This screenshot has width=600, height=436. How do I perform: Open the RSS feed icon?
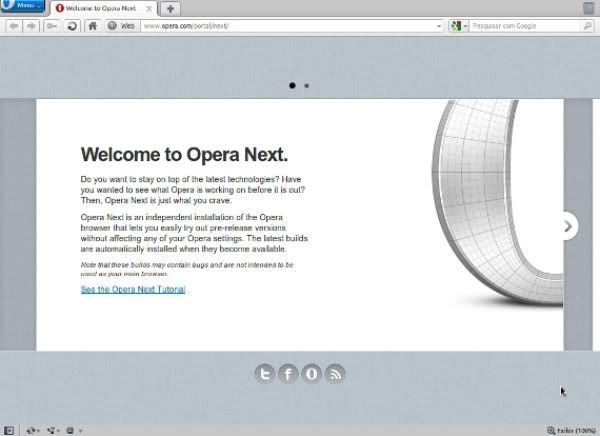click(335, 374)
